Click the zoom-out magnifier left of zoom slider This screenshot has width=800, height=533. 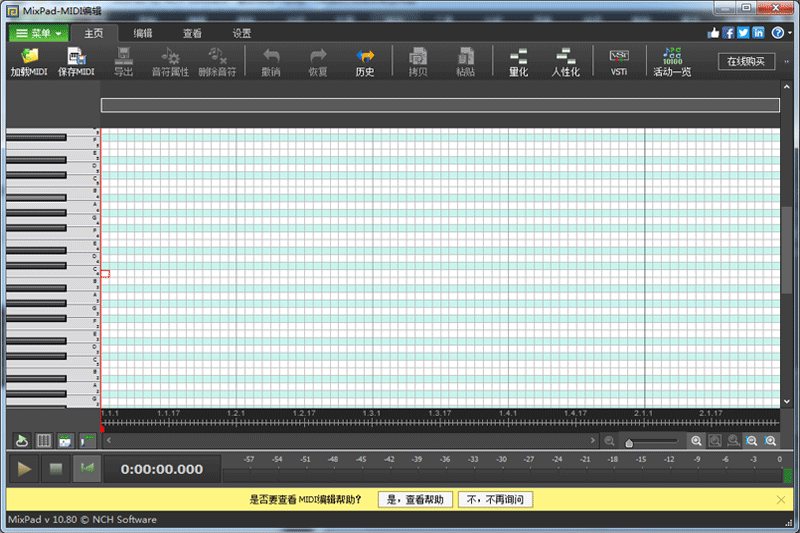609,441
